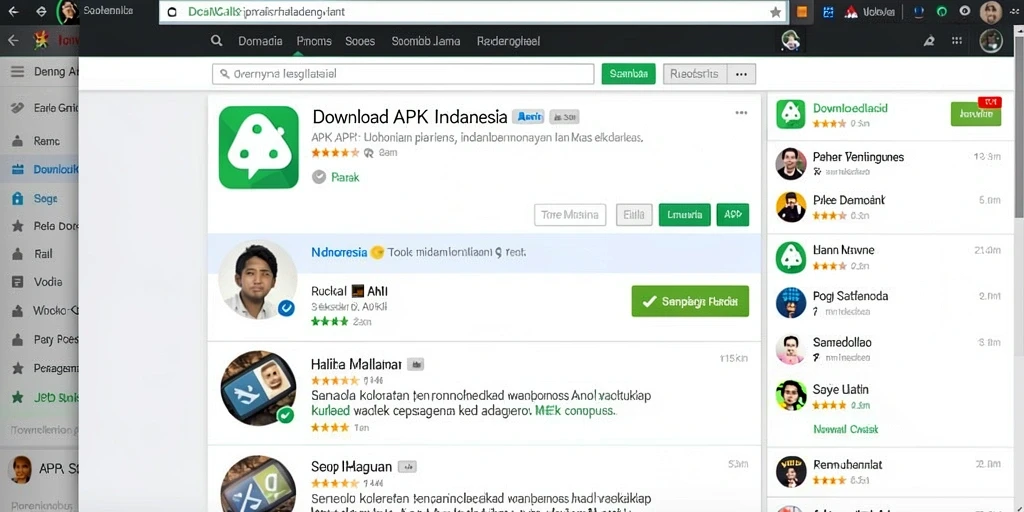Click the green Lmauaia button
The image size is (1024, 512).
[x=684, y=215]
